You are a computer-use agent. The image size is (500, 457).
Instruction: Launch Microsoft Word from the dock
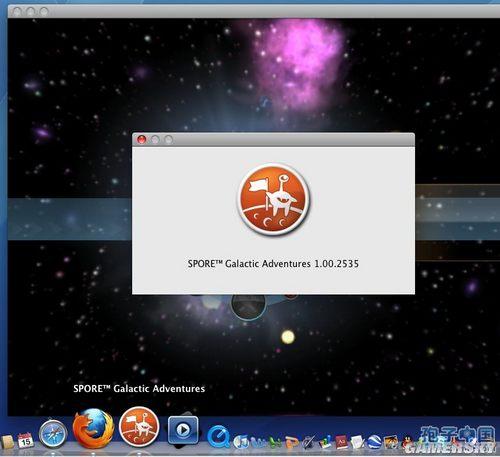click(258, 442)
